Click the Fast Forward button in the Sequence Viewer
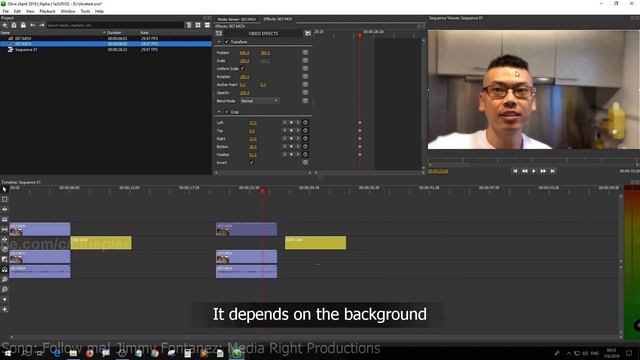The height and width of the screenshot is (360, 640). click(543, 171)
